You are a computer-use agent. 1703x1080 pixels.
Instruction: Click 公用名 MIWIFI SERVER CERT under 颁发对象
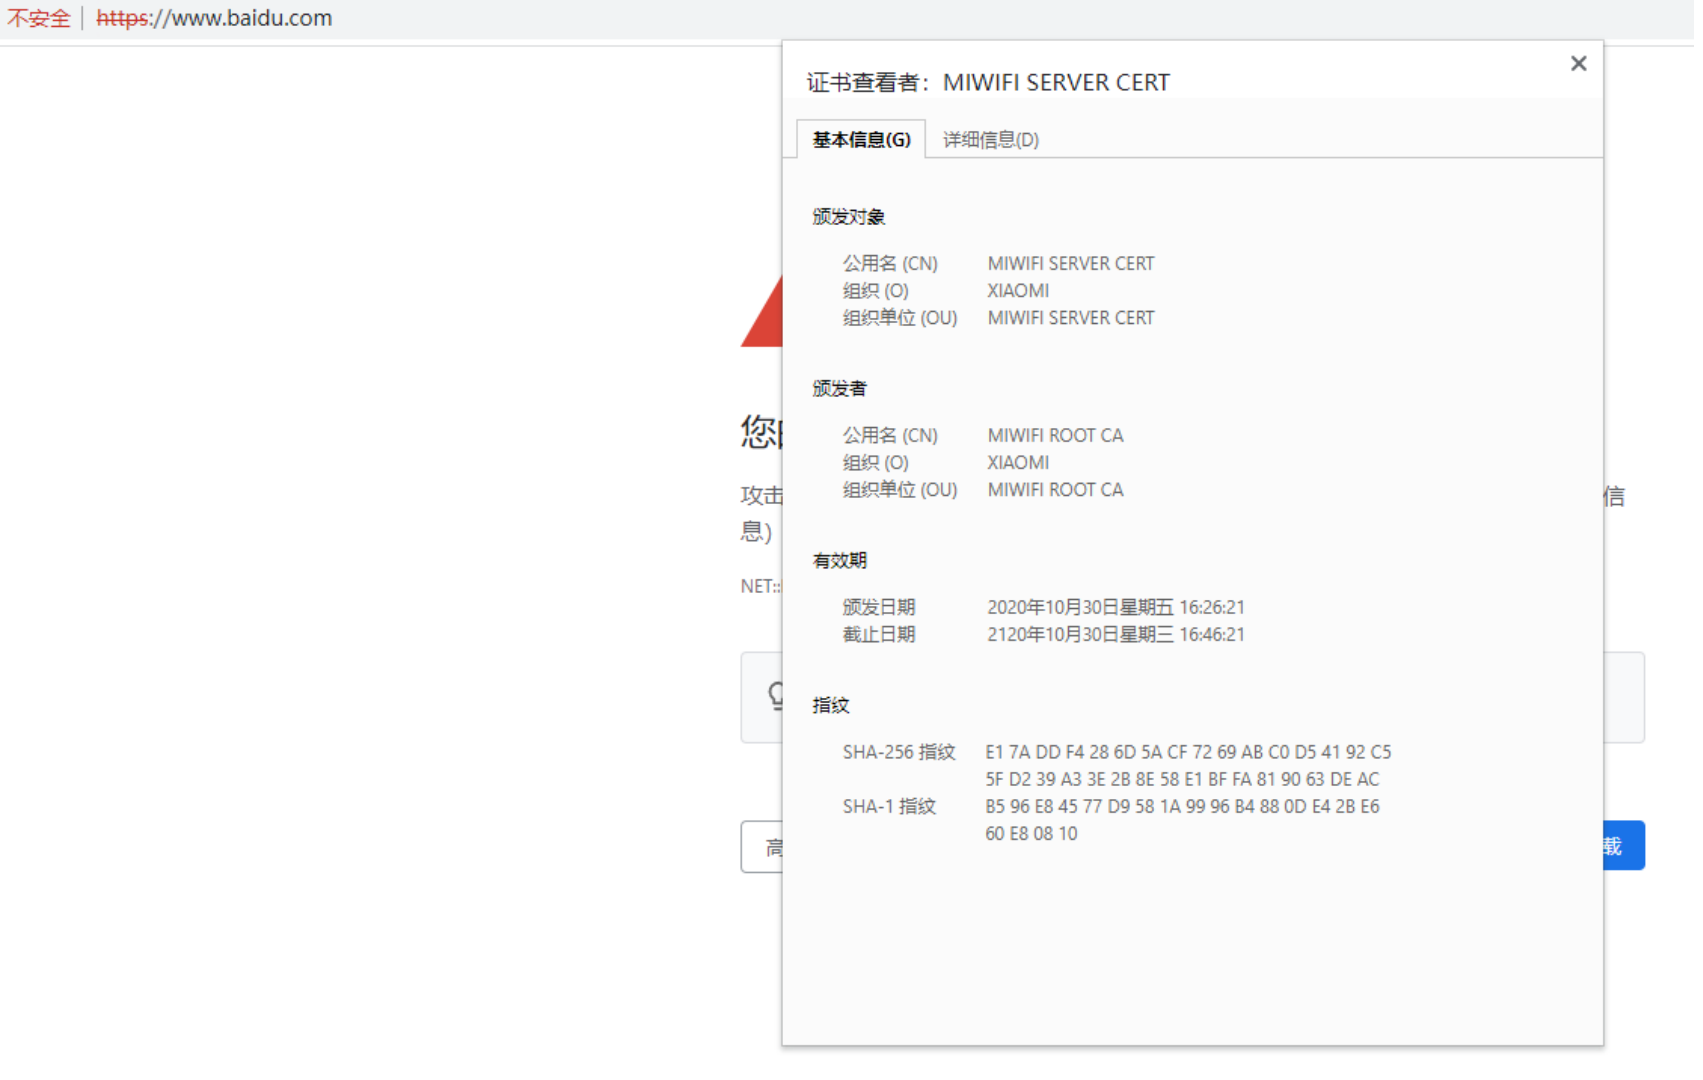coord(1070,263)
